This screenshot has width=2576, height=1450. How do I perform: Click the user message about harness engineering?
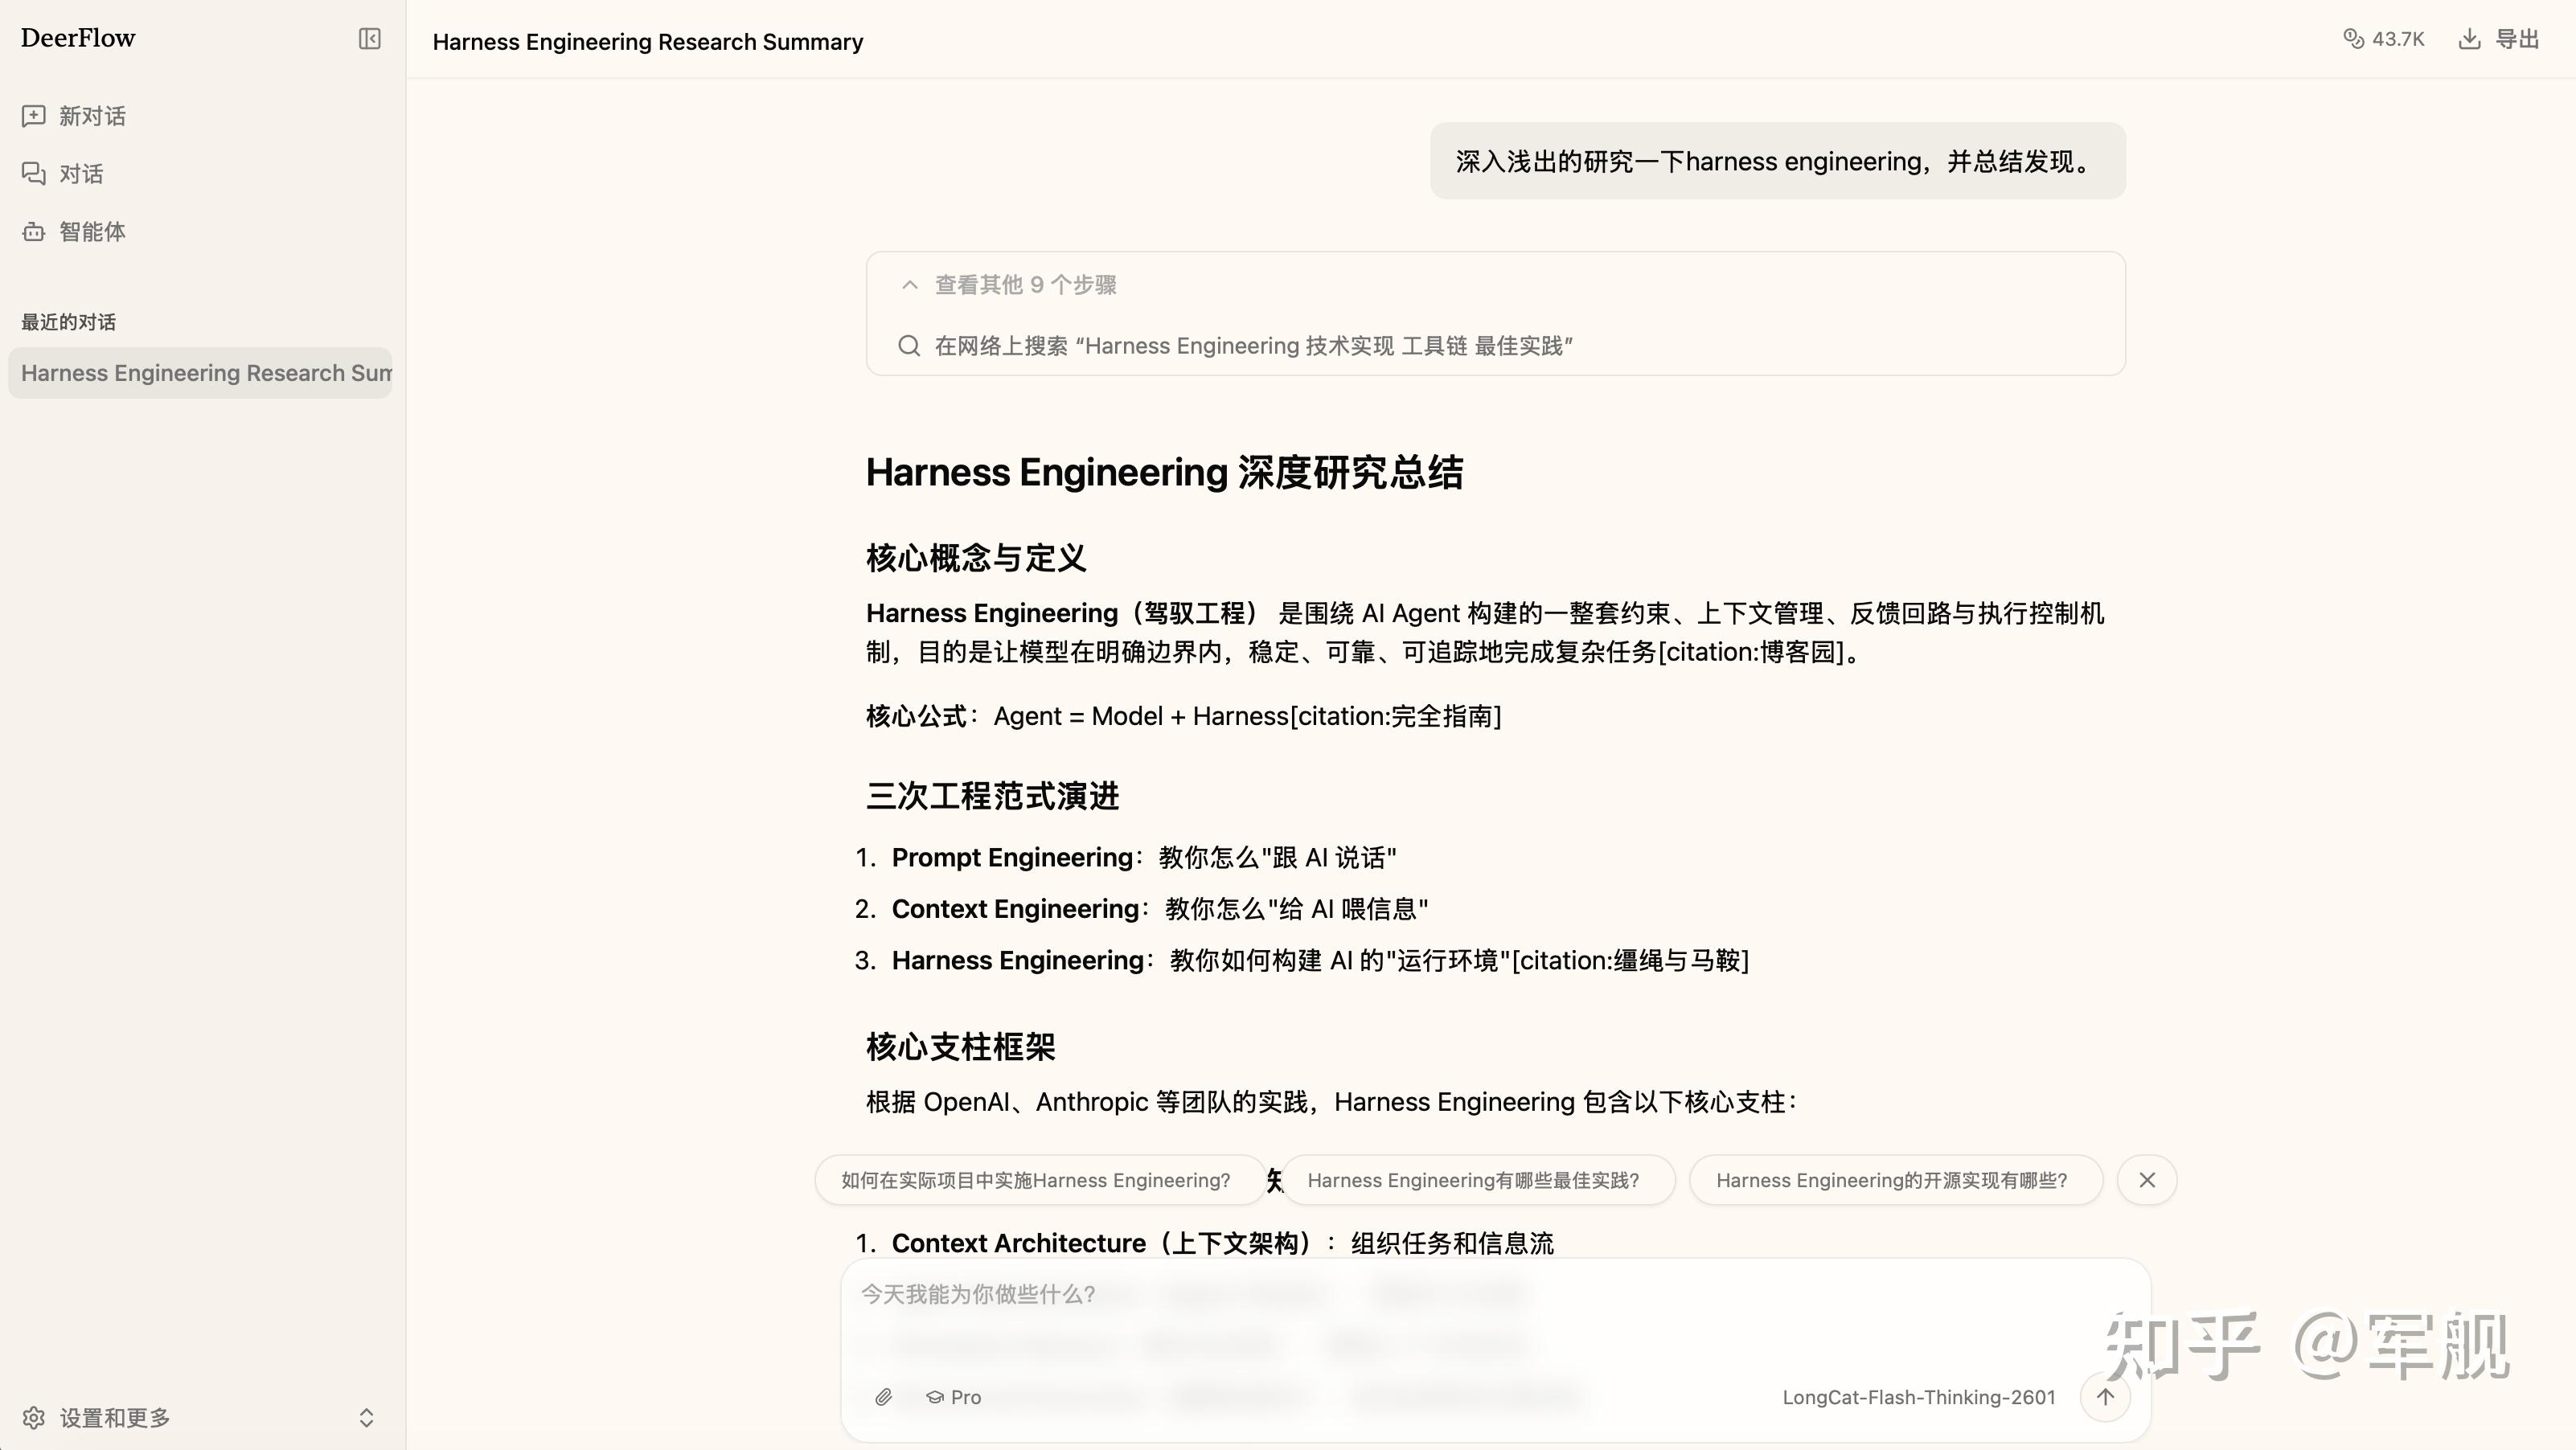click(x=1777, y=161)
